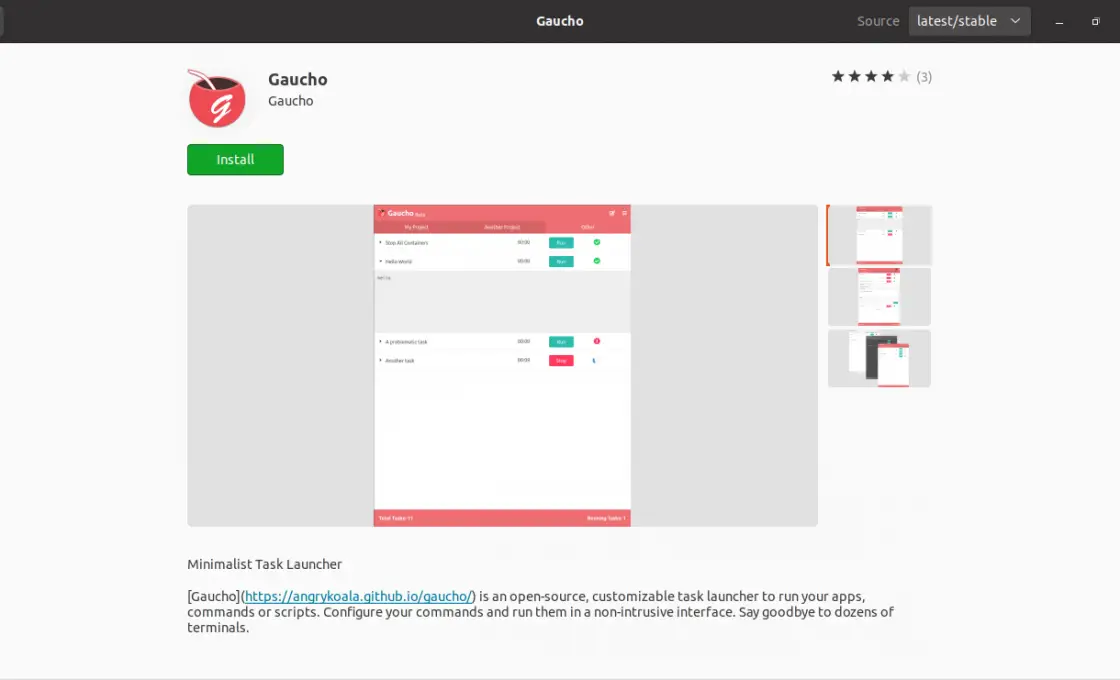The height and width of the screenshot is (680, 1120).
Task: Click the (3) review count
Action: coord(924,77)
